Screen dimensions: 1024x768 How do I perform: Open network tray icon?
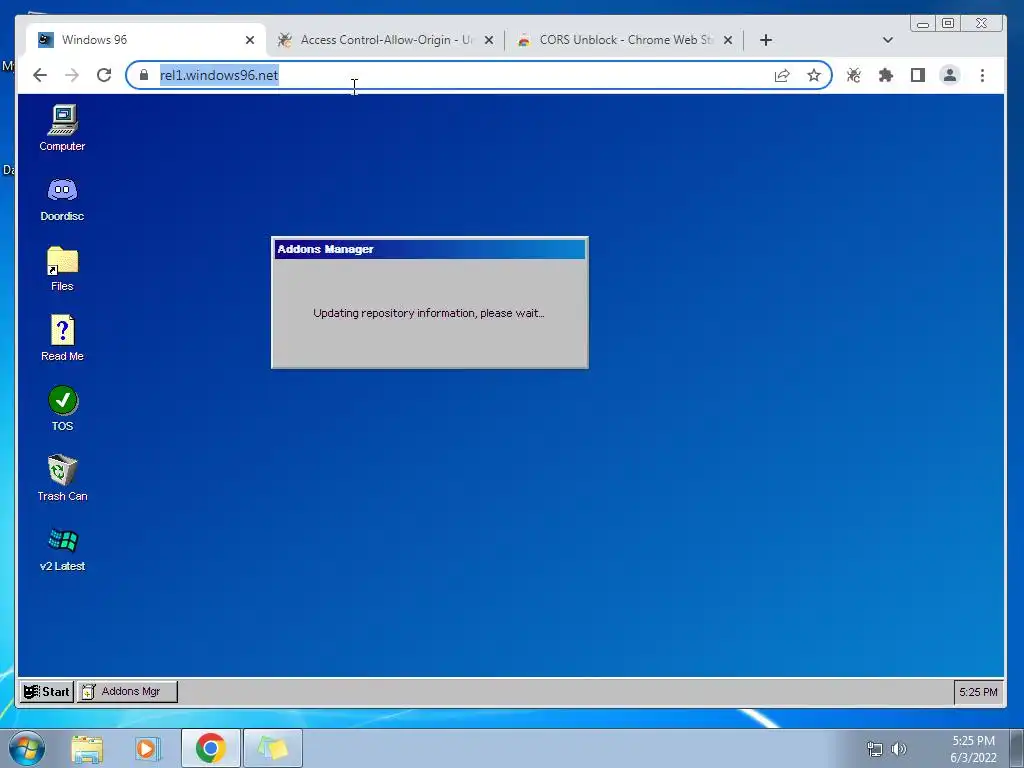(874, 749)
